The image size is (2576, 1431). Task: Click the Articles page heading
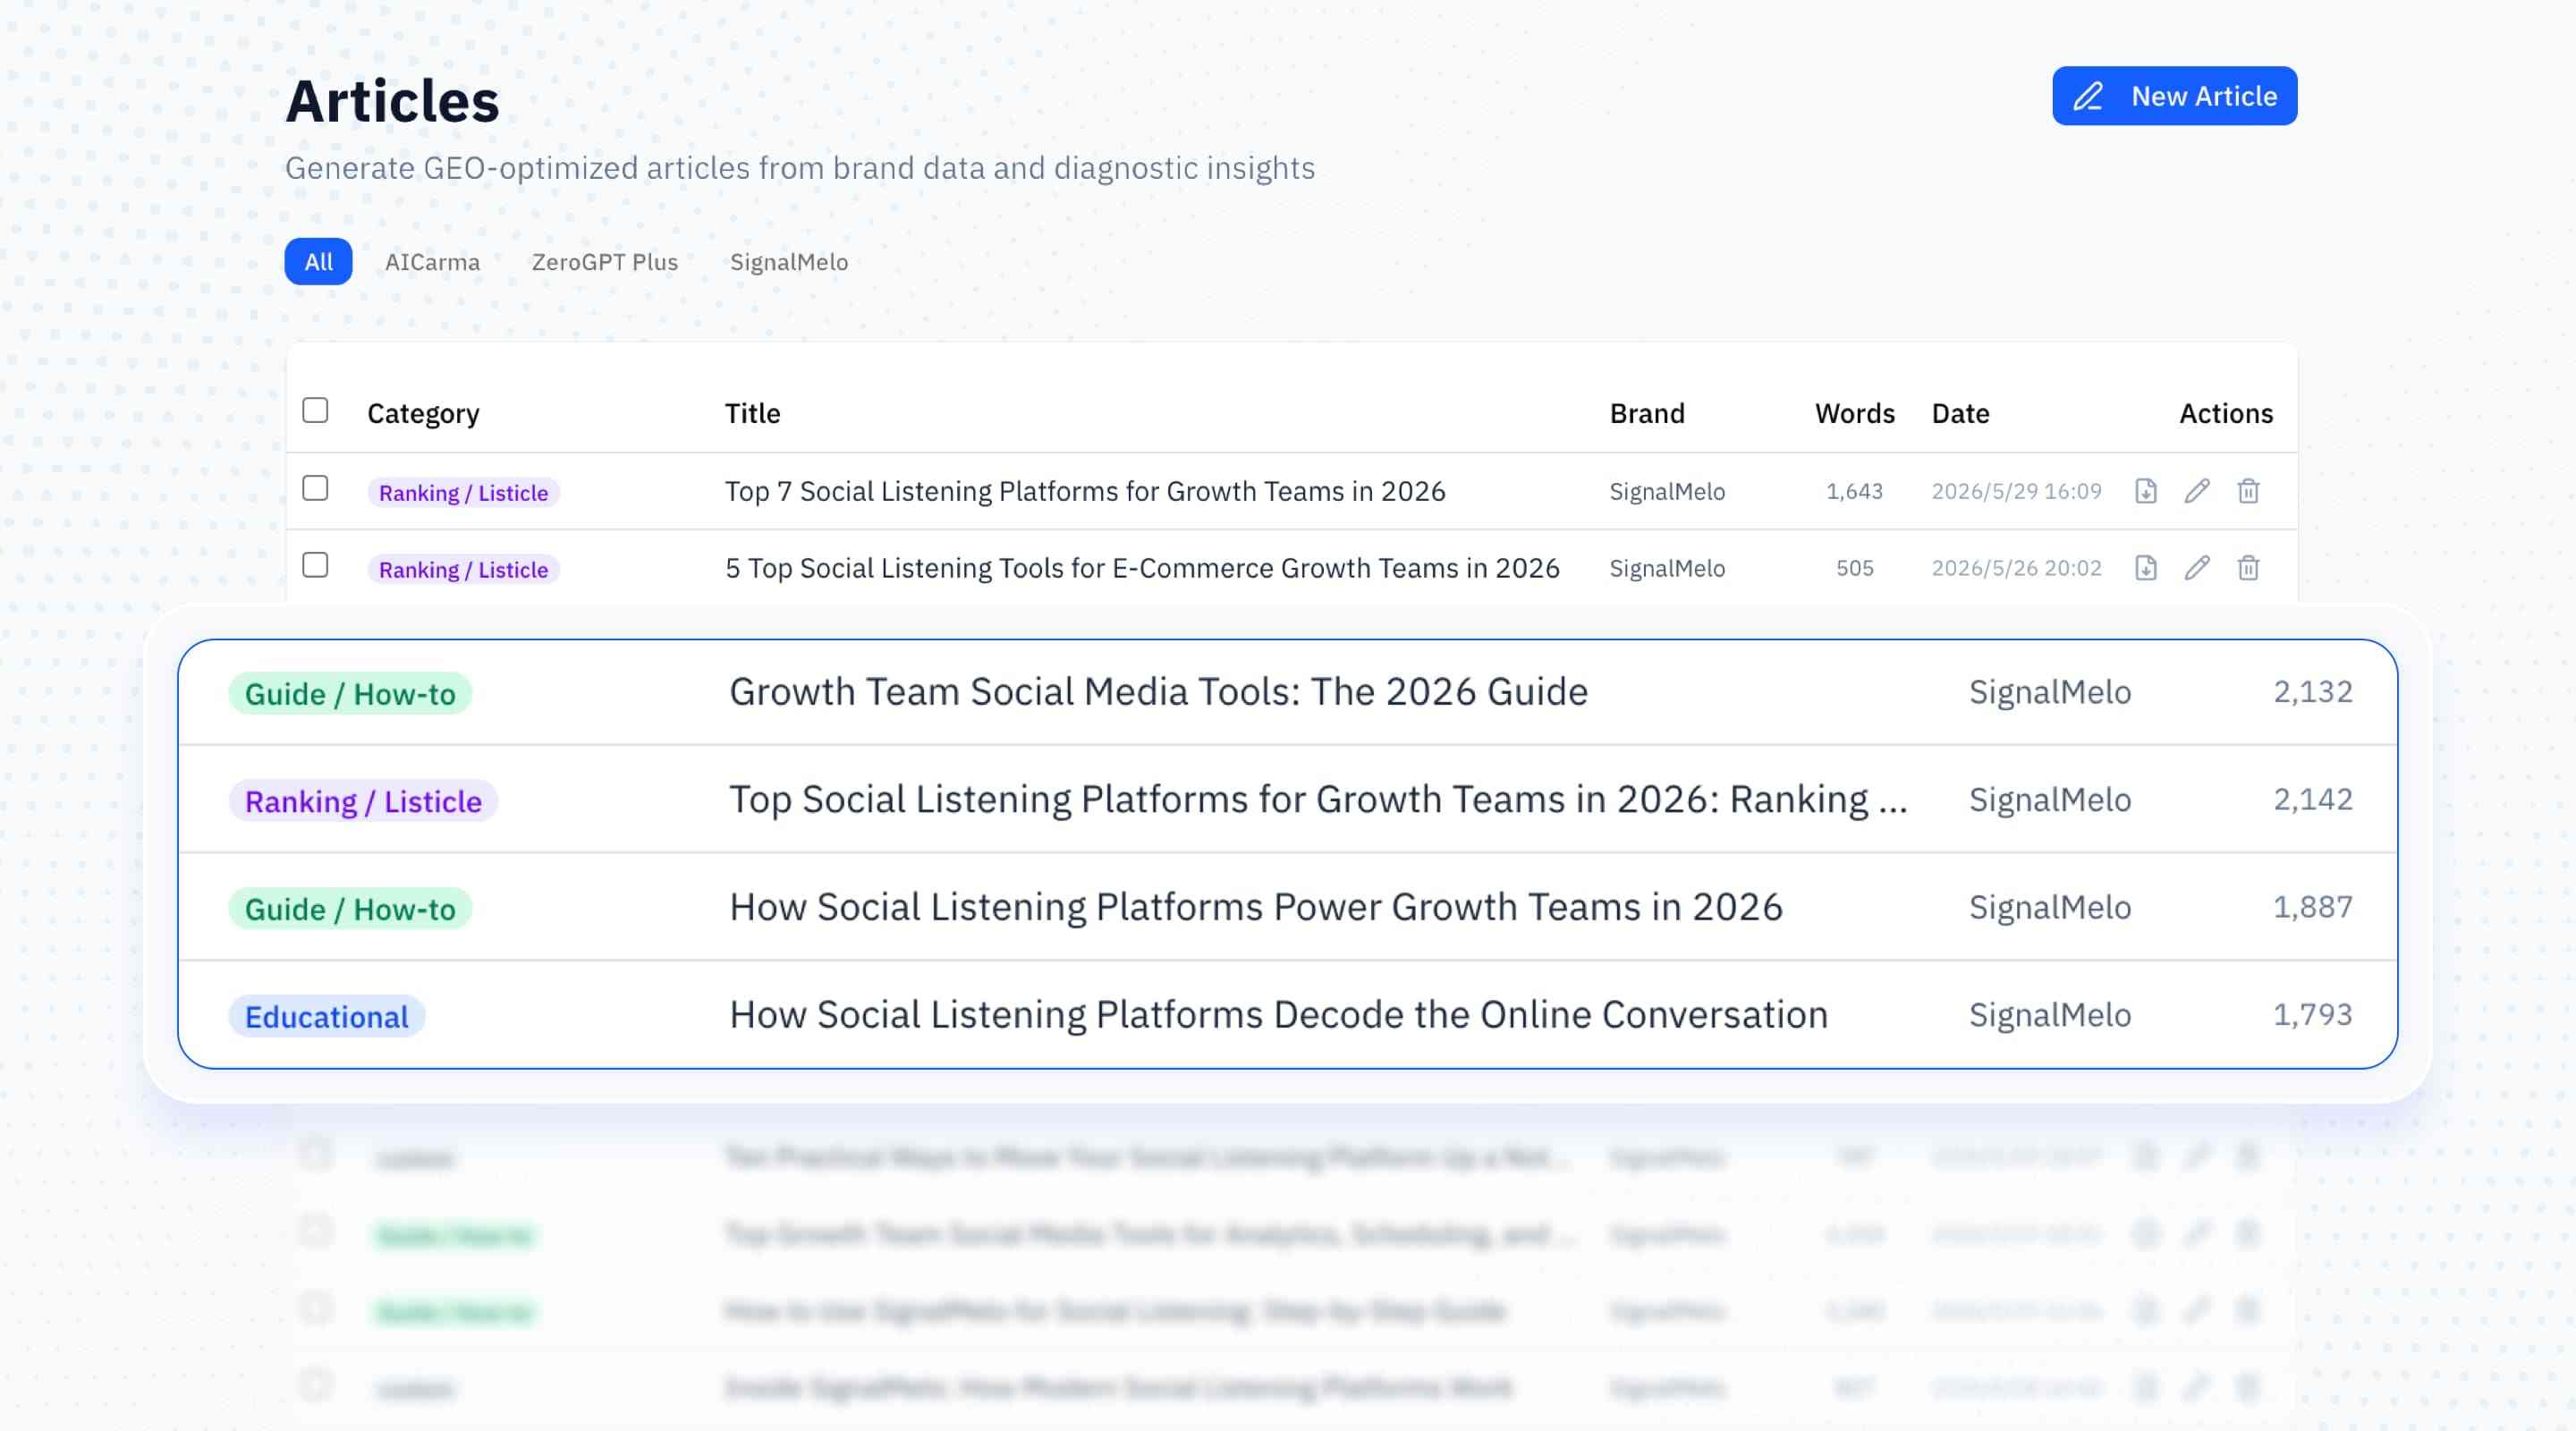click(392, 101)
